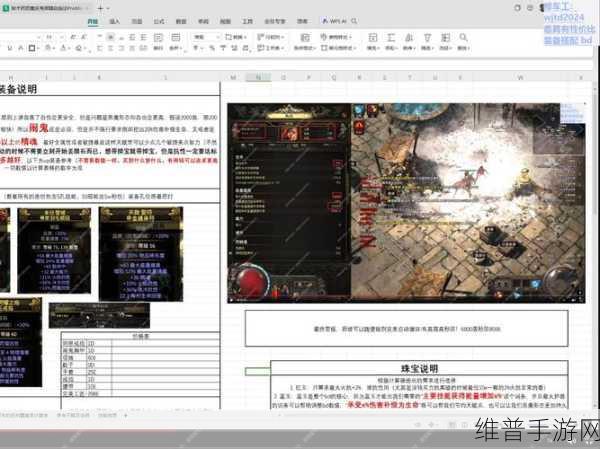This screenshot has width=600, height=449.
Task: Select the green-outlined active cell left of 珠宝说明
Action: 258,371
